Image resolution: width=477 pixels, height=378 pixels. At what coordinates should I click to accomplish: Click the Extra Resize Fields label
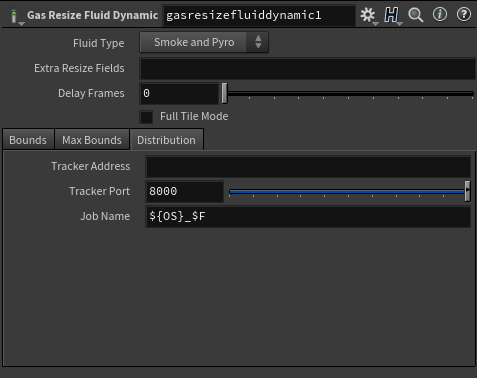pyautogui.click(x=79, y=68)
